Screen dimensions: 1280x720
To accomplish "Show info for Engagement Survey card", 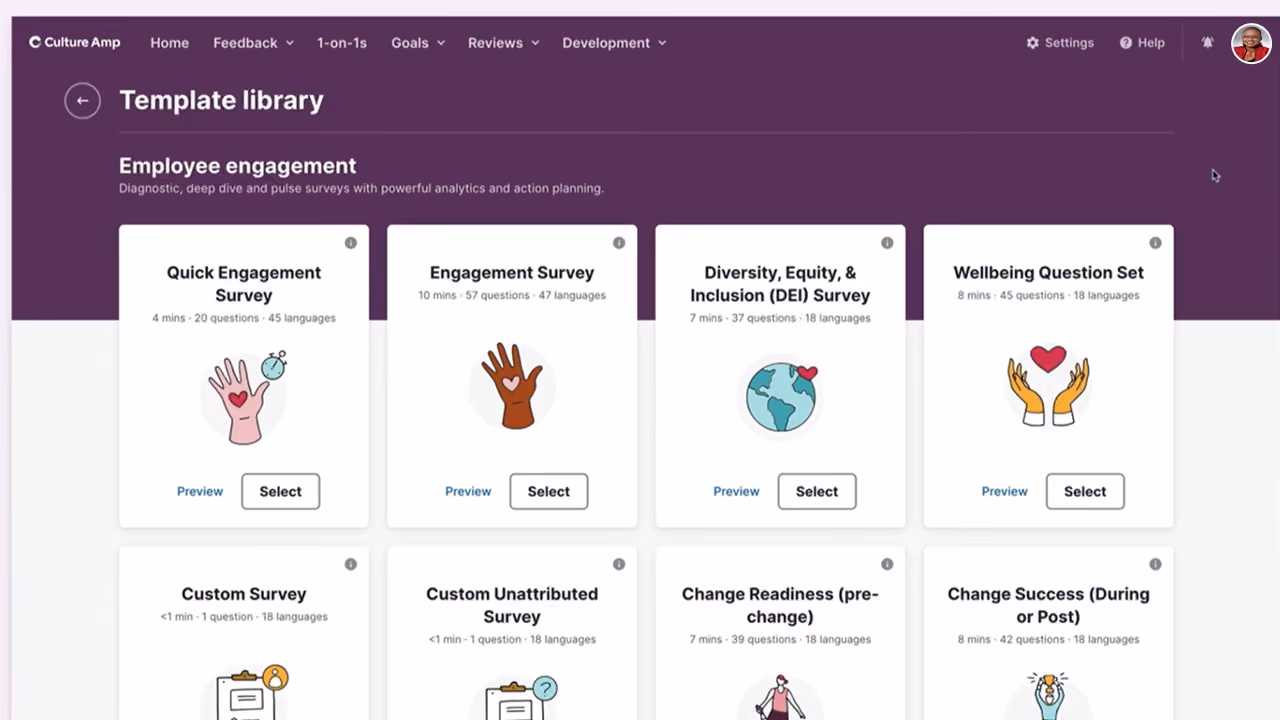I will point(619,243).
